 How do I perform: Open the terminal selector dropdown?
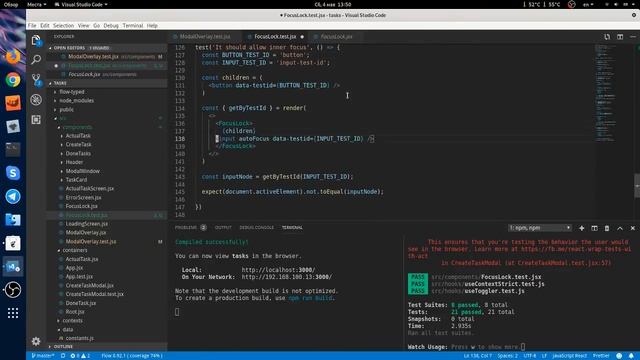pos(539,228)
